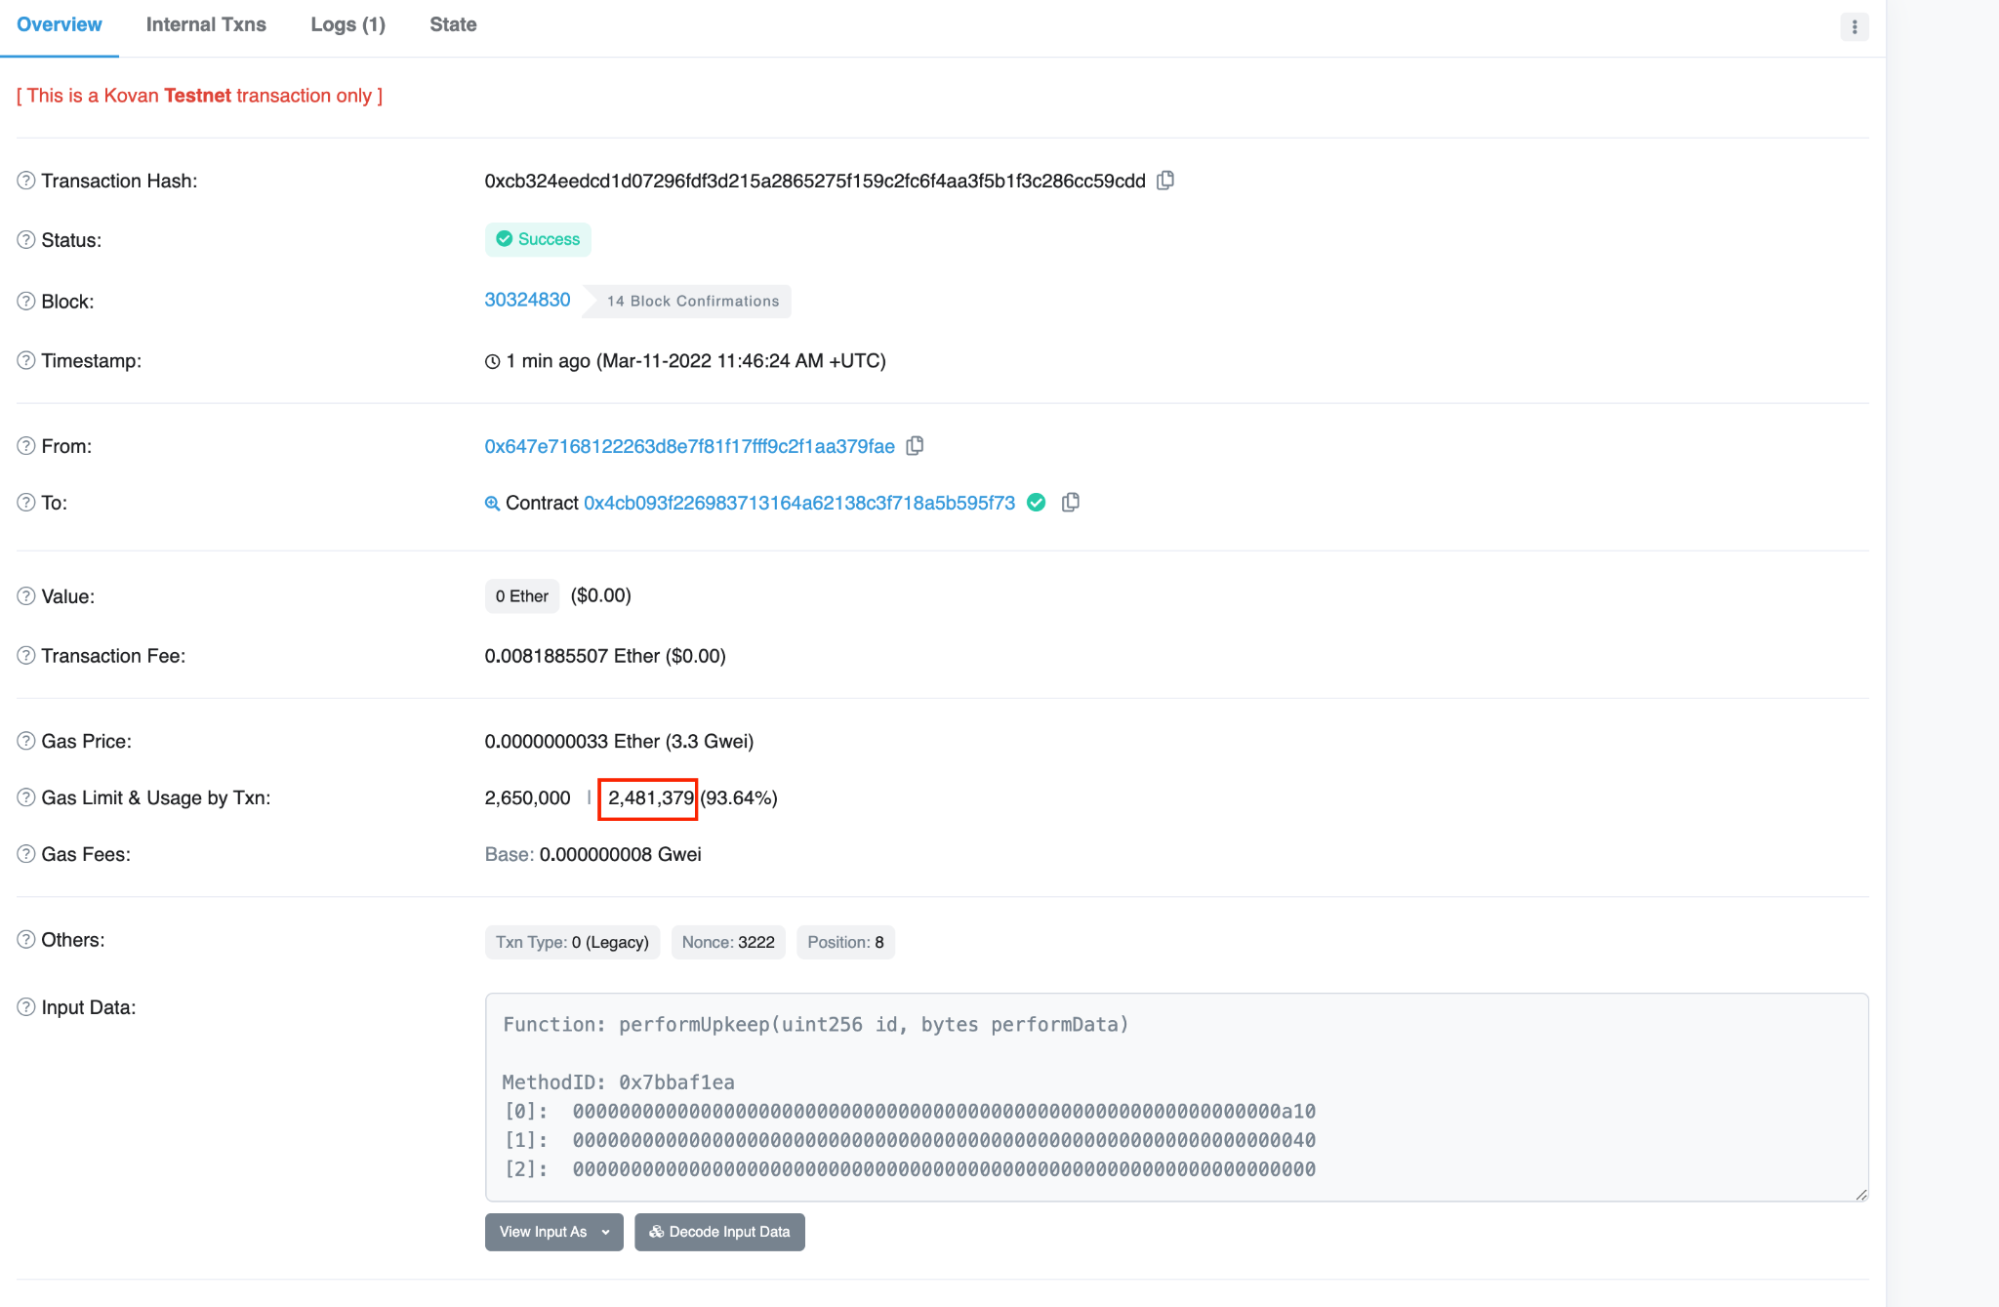Click help icon beside Transaction Hash
Image resolution: width=1999 pixels, height=1307 pixels.
click(26, 181)
